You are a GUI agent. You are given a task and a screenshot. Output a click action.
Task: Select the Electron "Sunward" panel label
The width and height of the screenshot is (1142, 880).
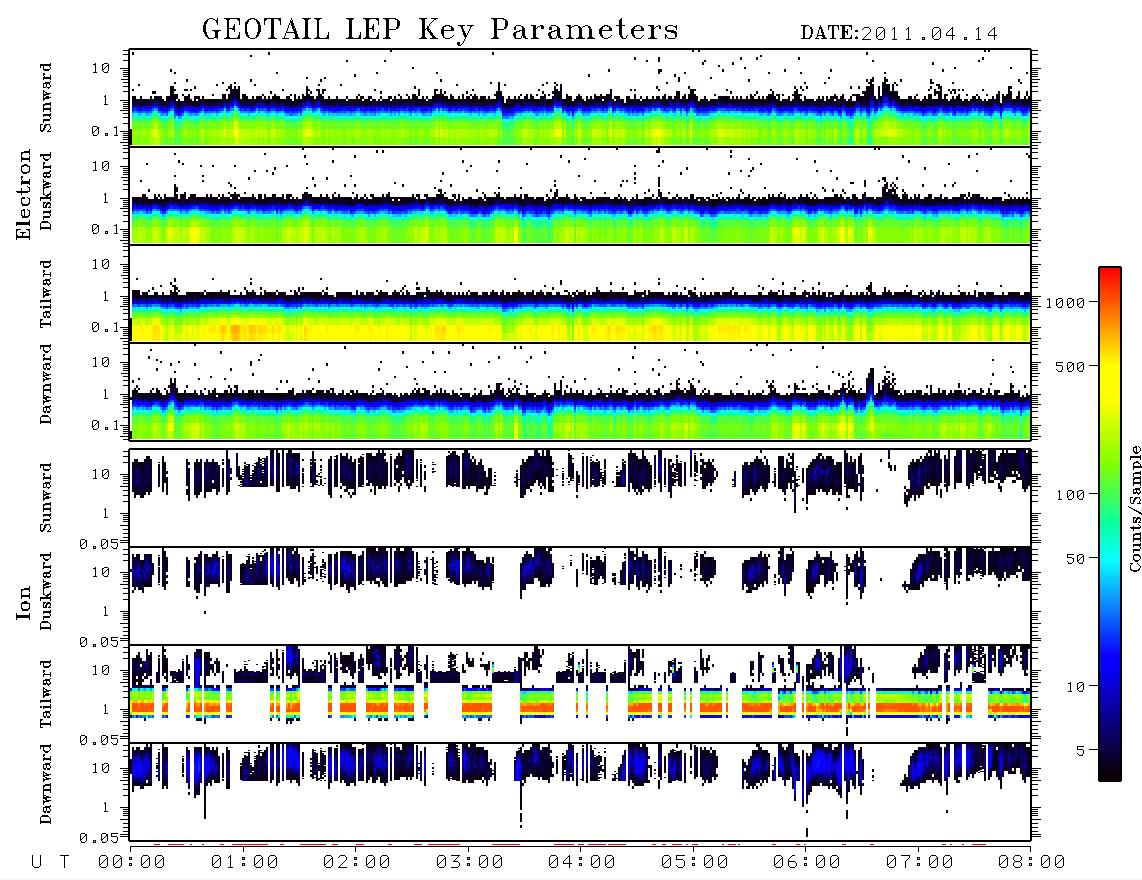[x=46, y=98]
